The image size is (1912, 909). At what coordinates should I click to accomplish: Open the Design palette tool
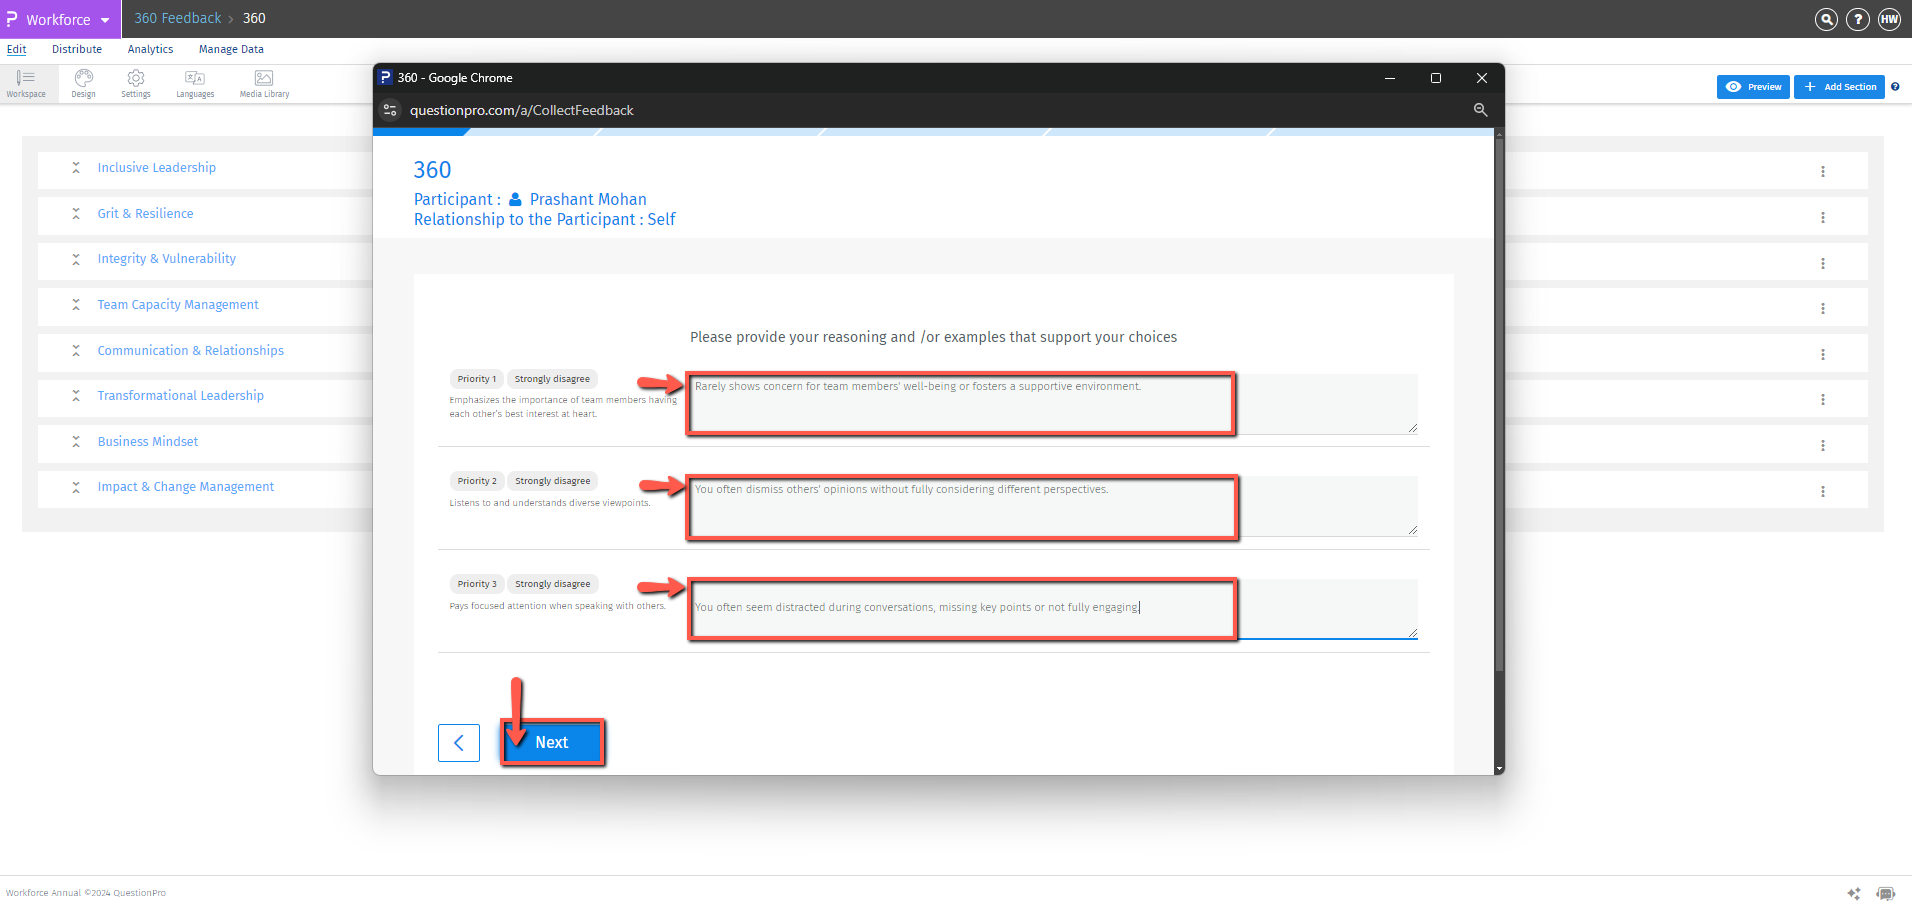point(84,84)
